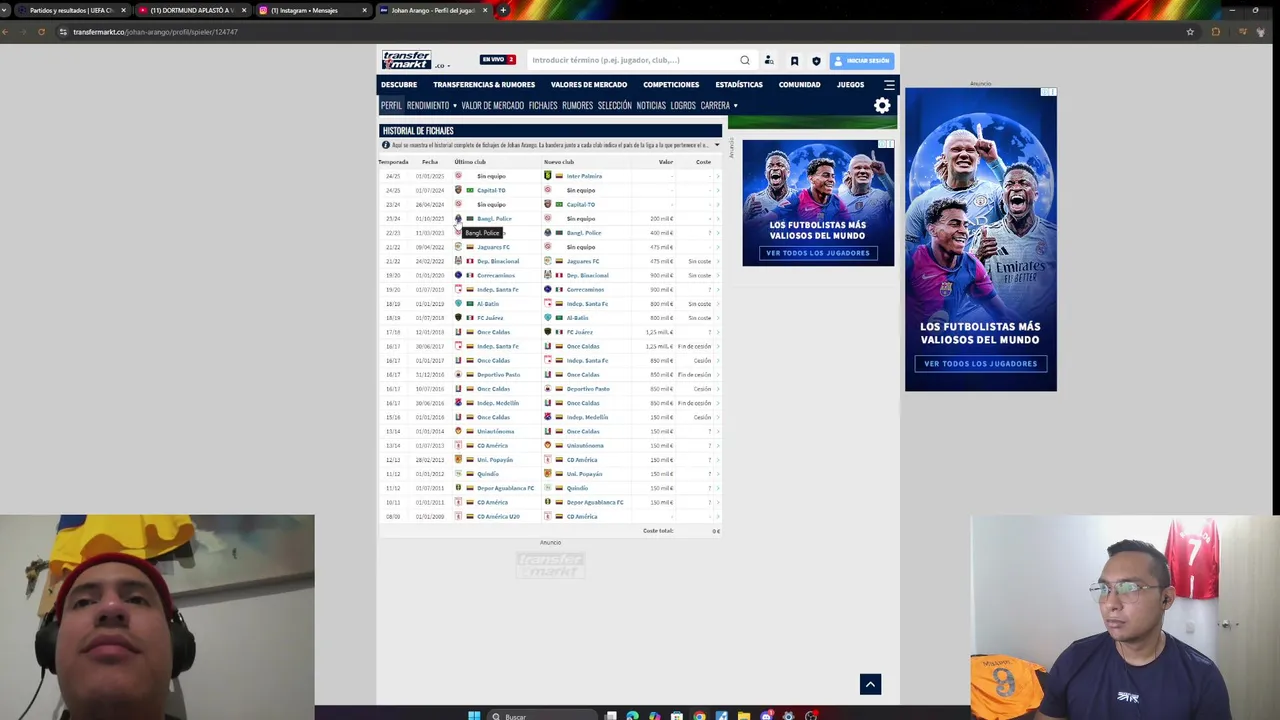Image resolution: width=1280 pixels, height=720 pixels.
Task: Open the hamburger menu icon
Action: (x=889, y=85)
